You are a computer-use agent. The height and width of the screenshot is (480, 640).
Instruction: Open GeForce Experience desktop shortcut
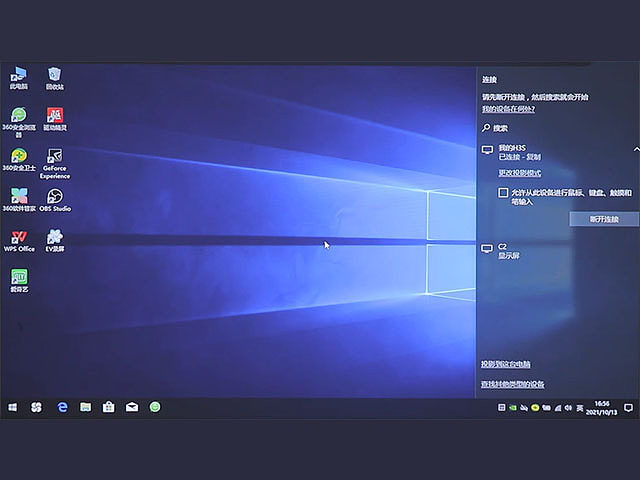[55, 163]
